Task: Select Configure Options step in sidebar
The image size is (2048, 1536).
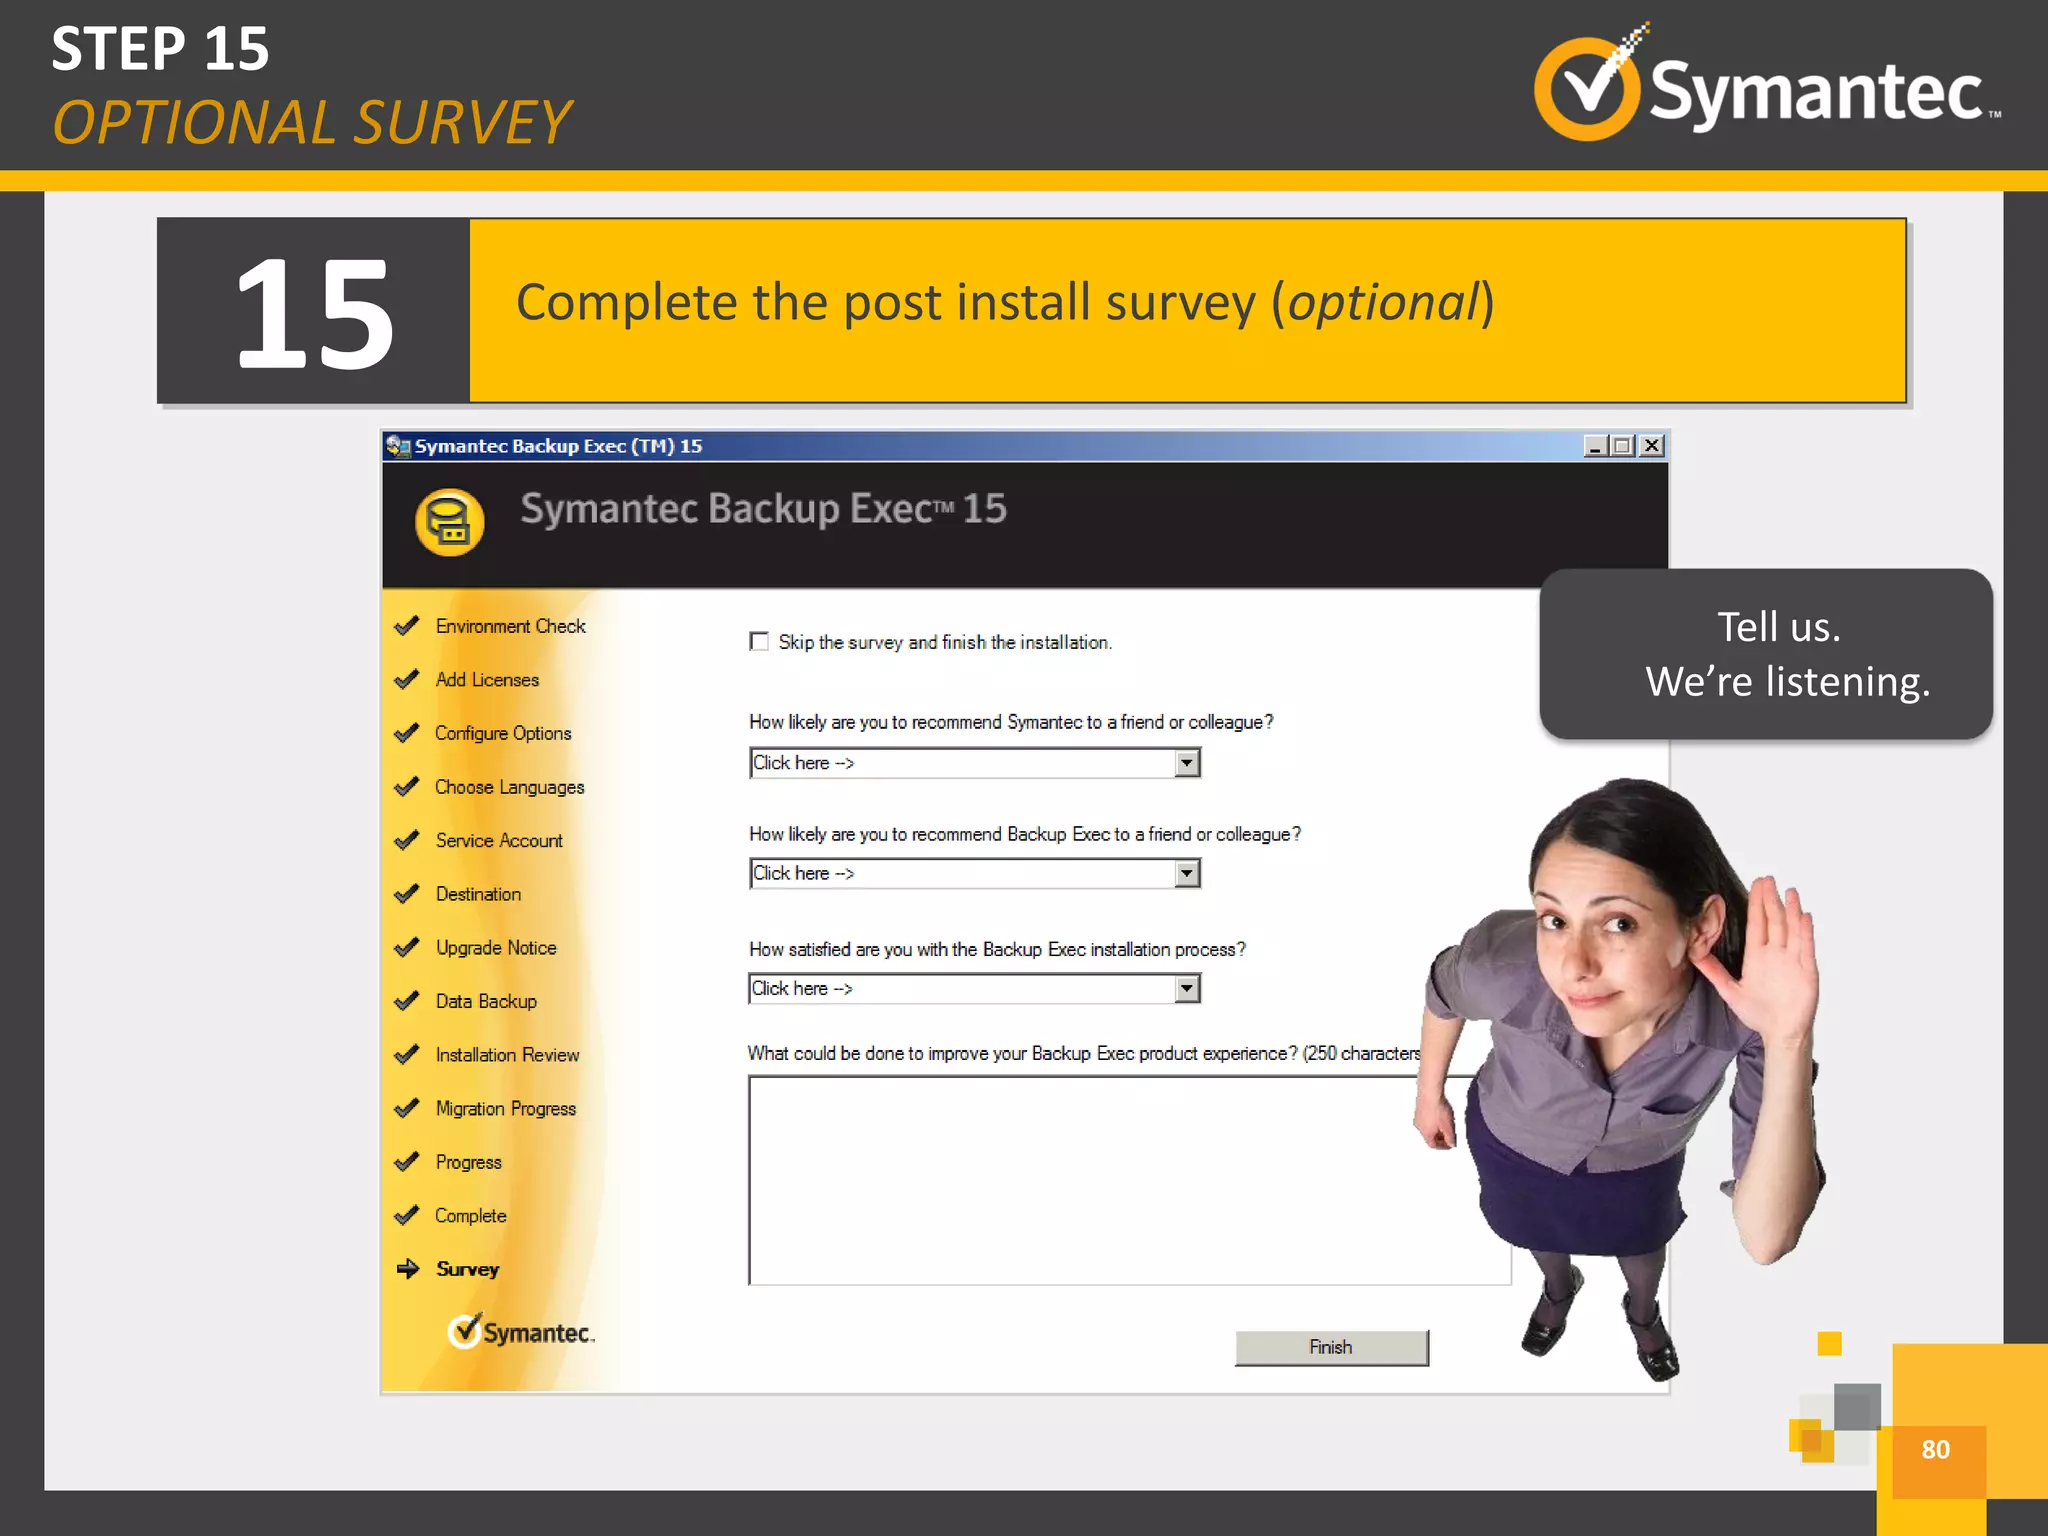Action: tap(503, 733)
